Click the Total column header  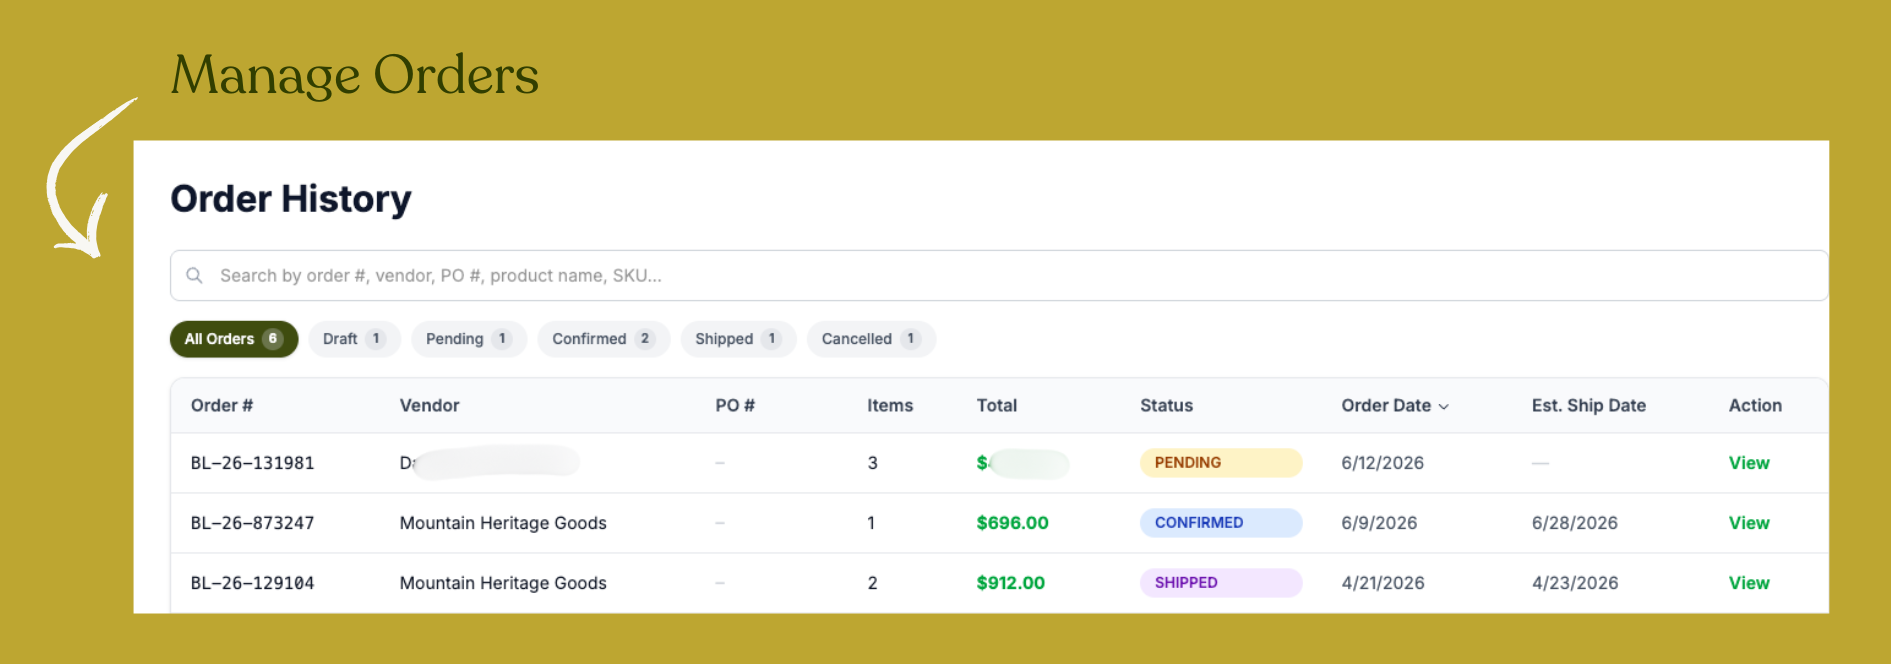tap(997, 405)
